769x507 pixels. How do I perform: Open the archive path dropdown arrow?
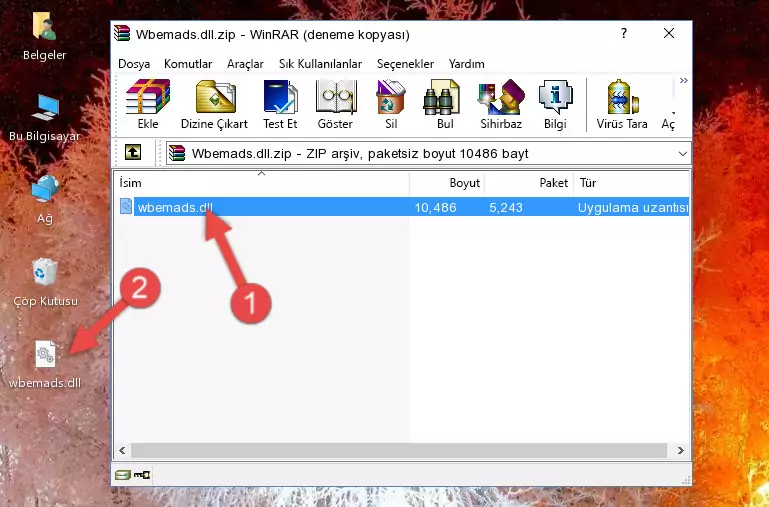coord(683,153)
